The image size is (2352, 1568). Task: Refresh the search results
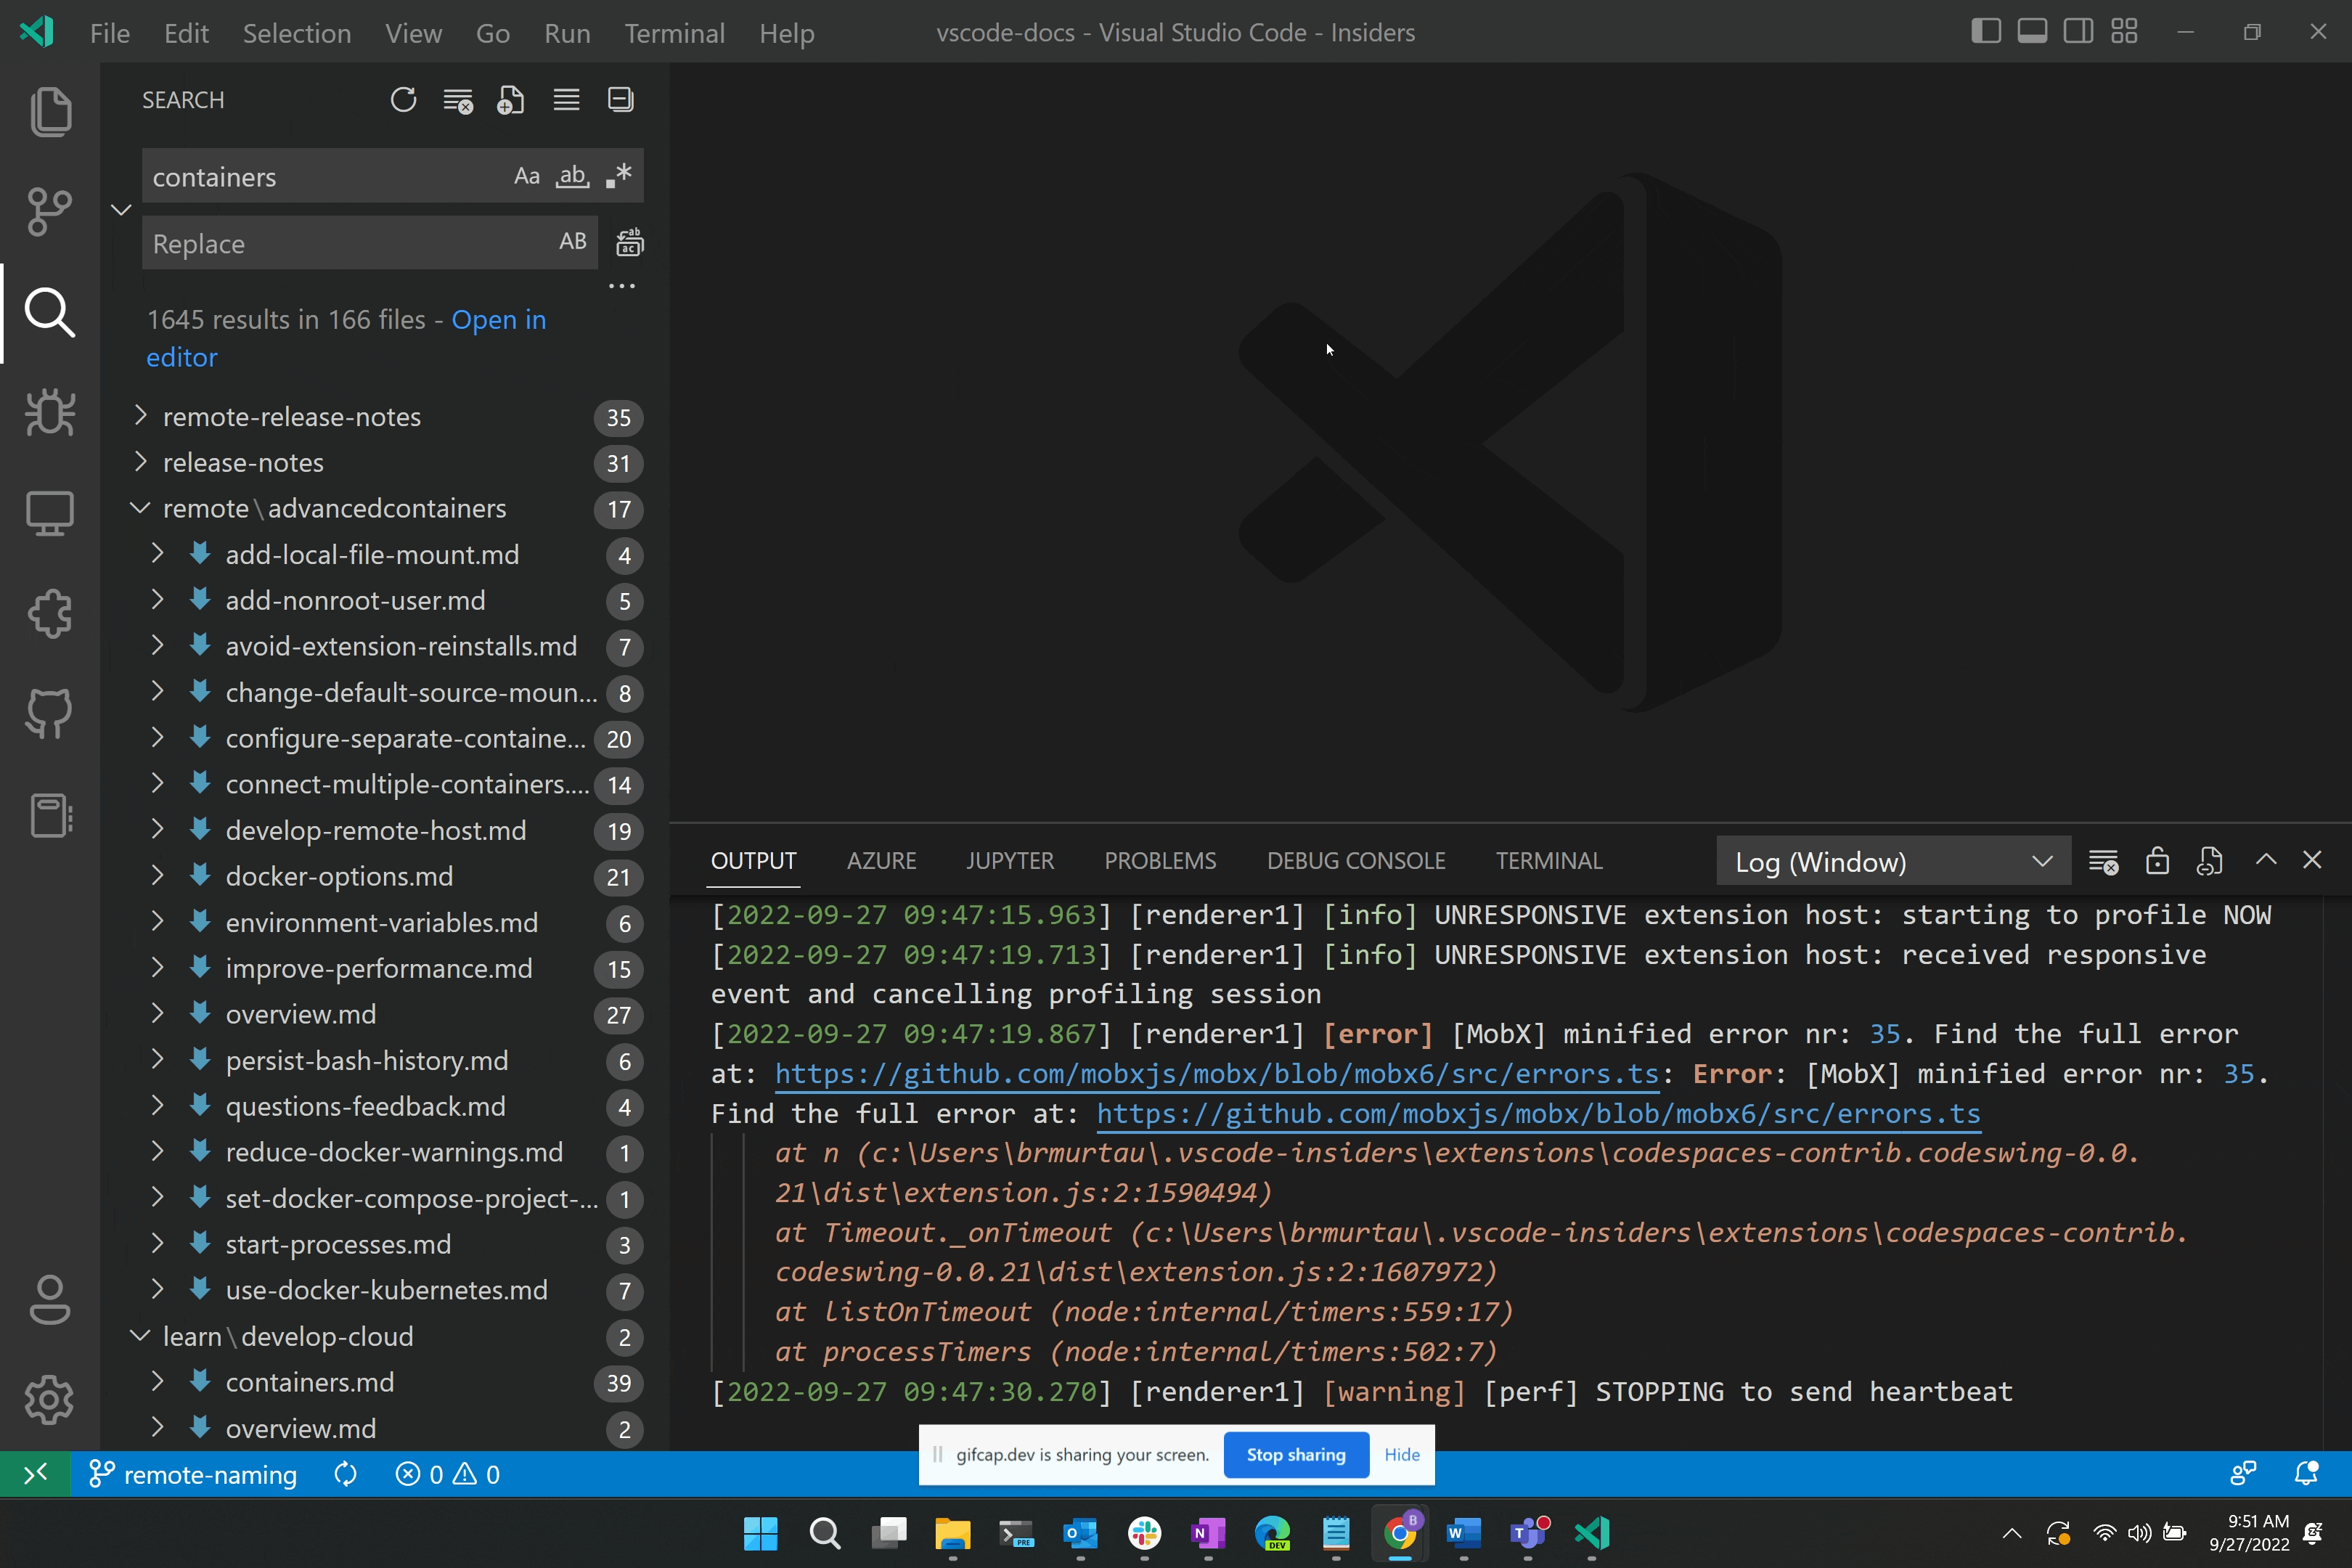[x=403, y=99]
